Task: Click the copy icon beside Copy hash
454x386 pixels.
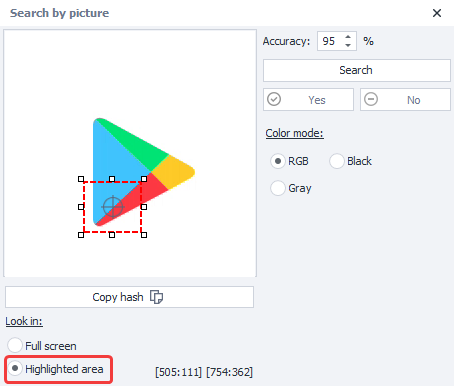Action: tap(156, 297)
